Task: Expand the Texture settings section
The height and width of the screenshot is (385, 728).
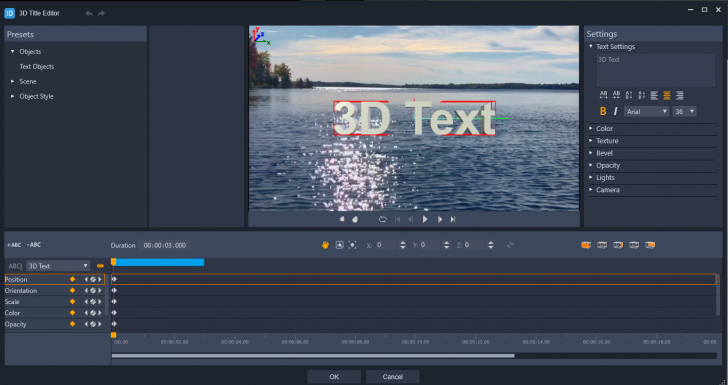Action: tap(591, 141)
